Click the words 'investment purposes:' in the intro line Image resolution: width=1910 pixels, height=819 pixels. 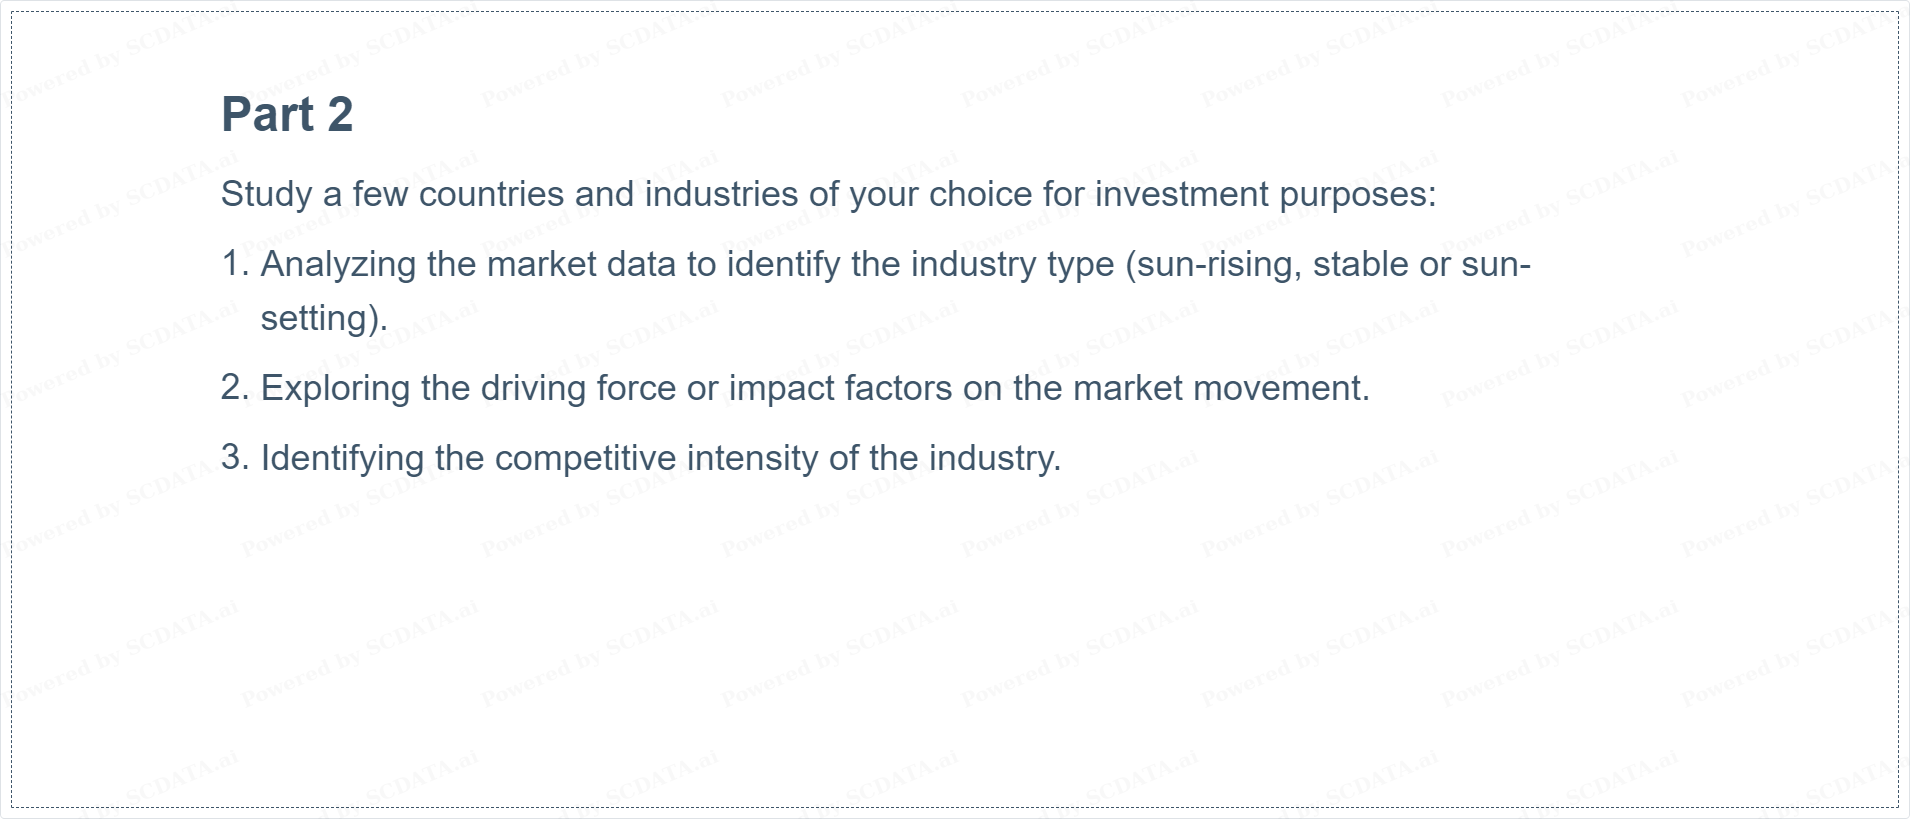pos(1265,194)
